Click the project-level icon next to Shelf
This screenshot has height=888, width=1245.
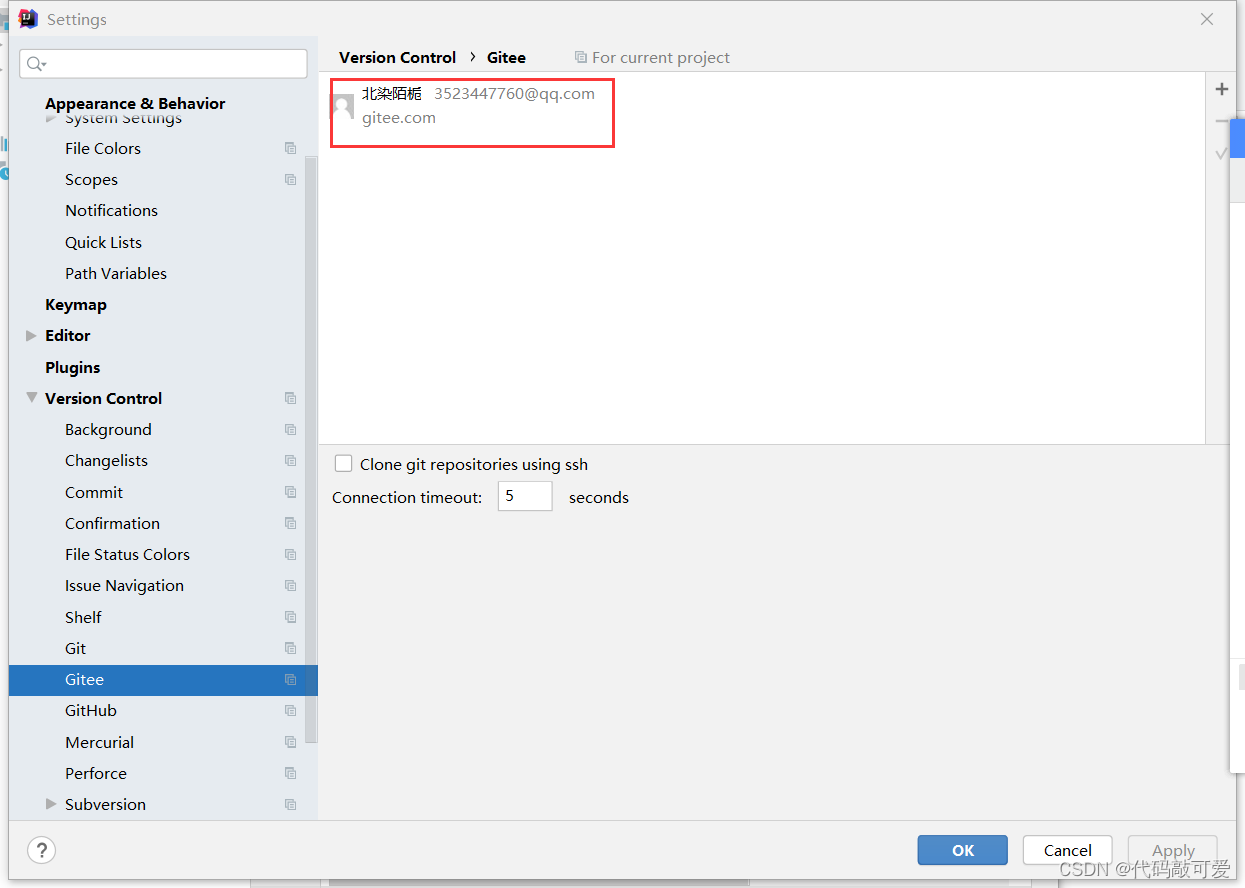click(x=290, y=617)
